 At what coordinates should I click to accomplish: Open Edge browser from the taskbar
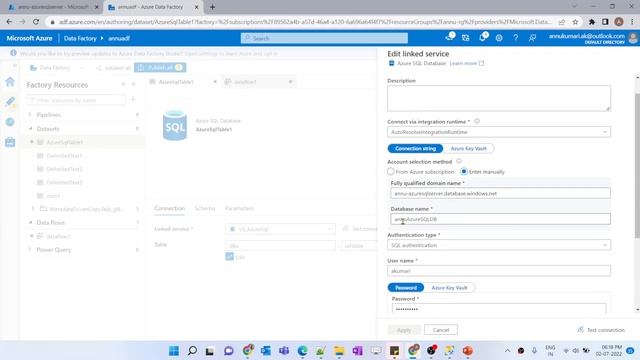(302, 351)
